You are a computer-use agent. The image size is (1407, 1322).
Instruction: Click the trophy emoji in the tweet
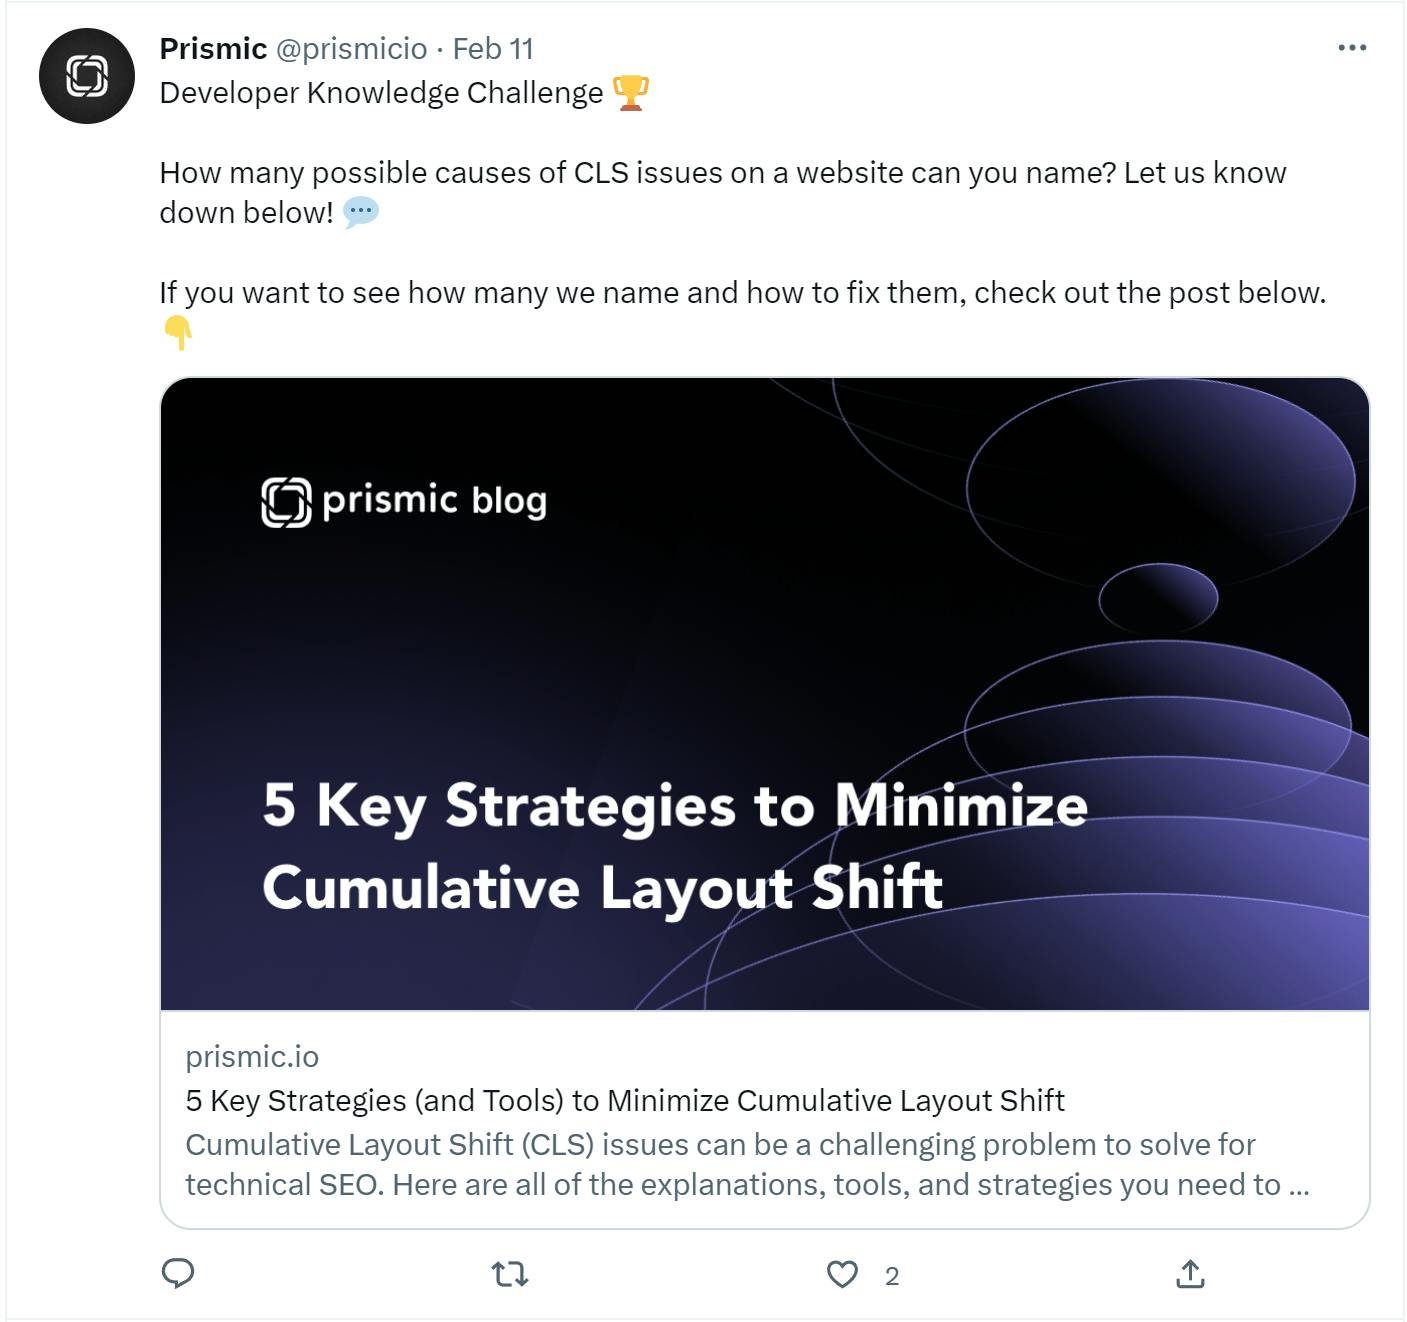(x=631, y=92)
